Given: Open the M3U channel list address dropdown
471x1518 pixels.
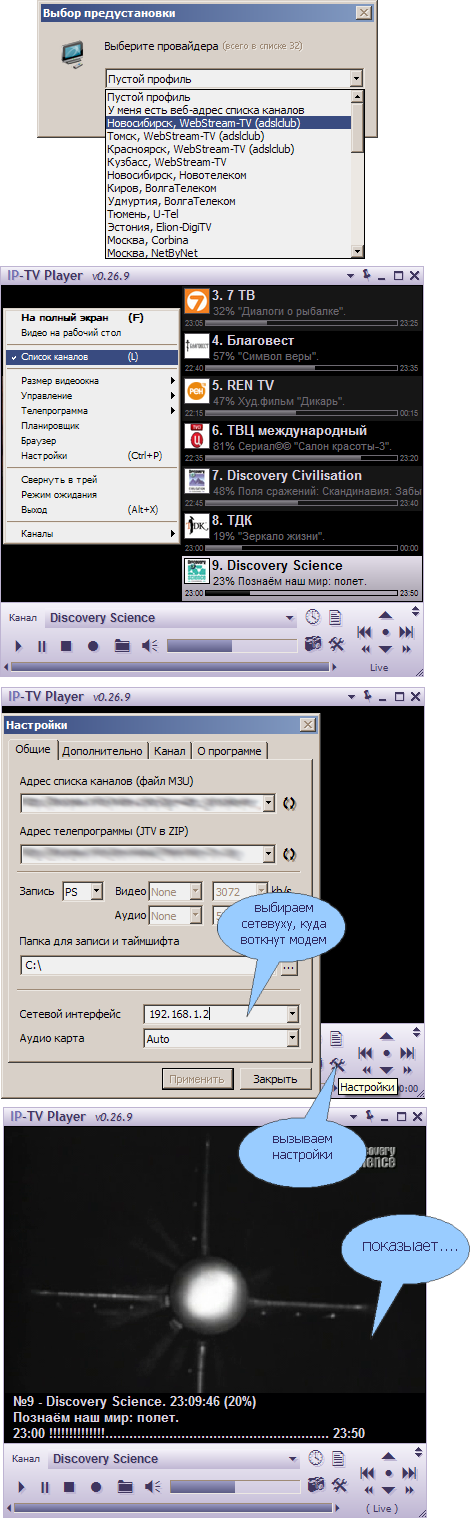Looking at the screenshot, I should (x=269, y=802).
